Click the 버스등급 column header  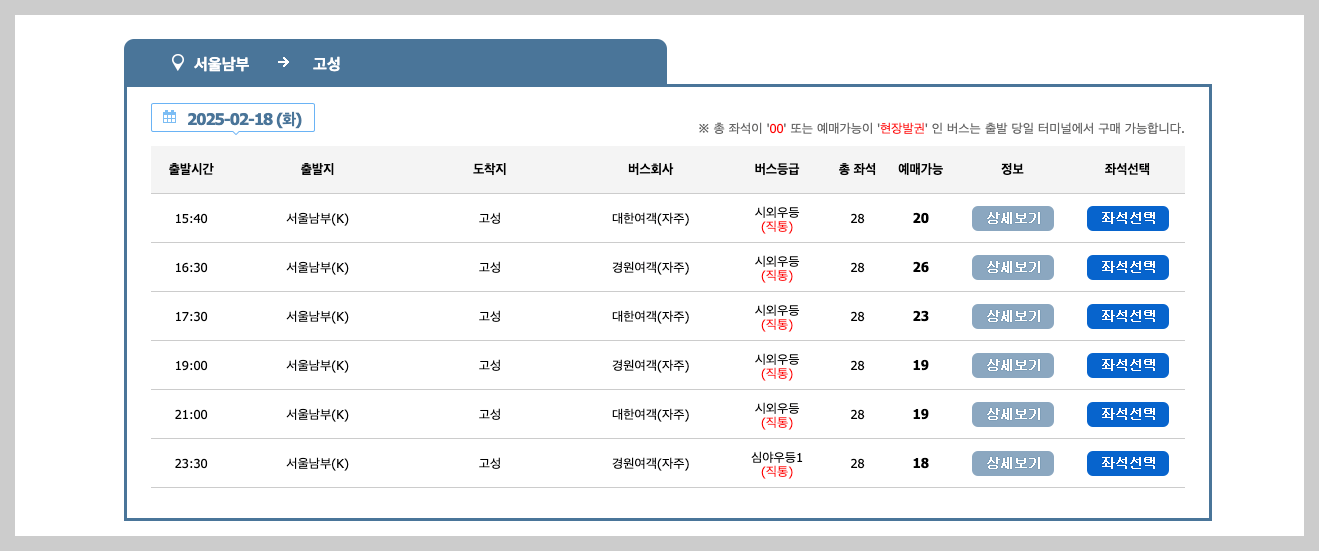click(x=777, y=169)
